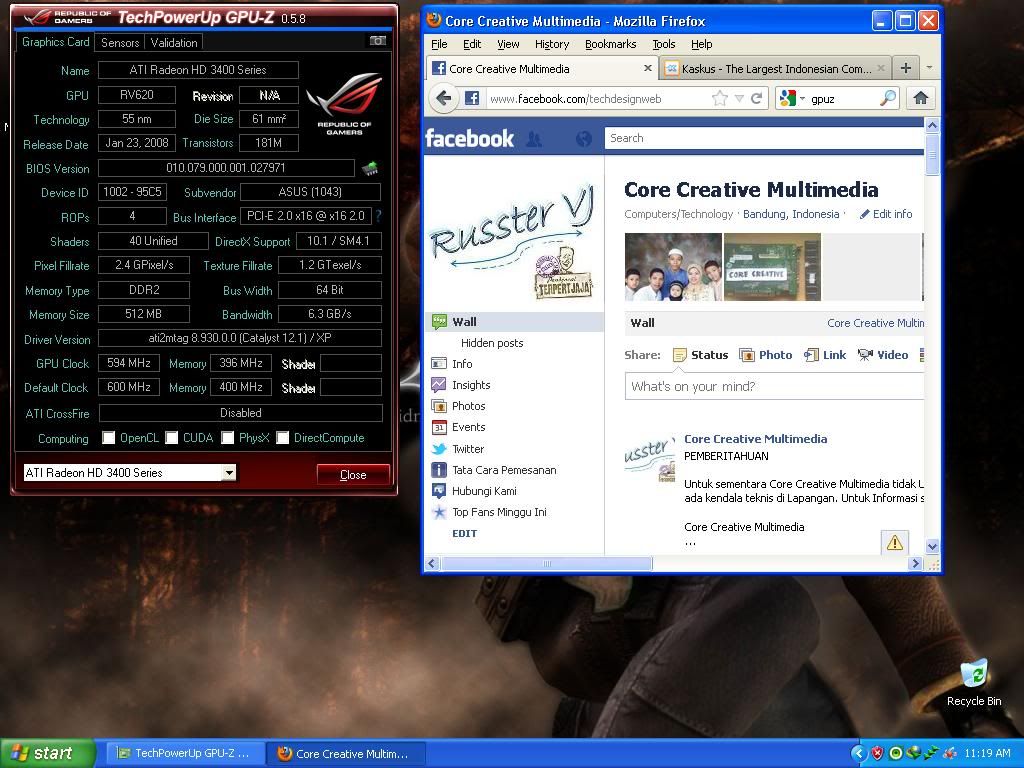Click the Photo share icon

(746, 355)
